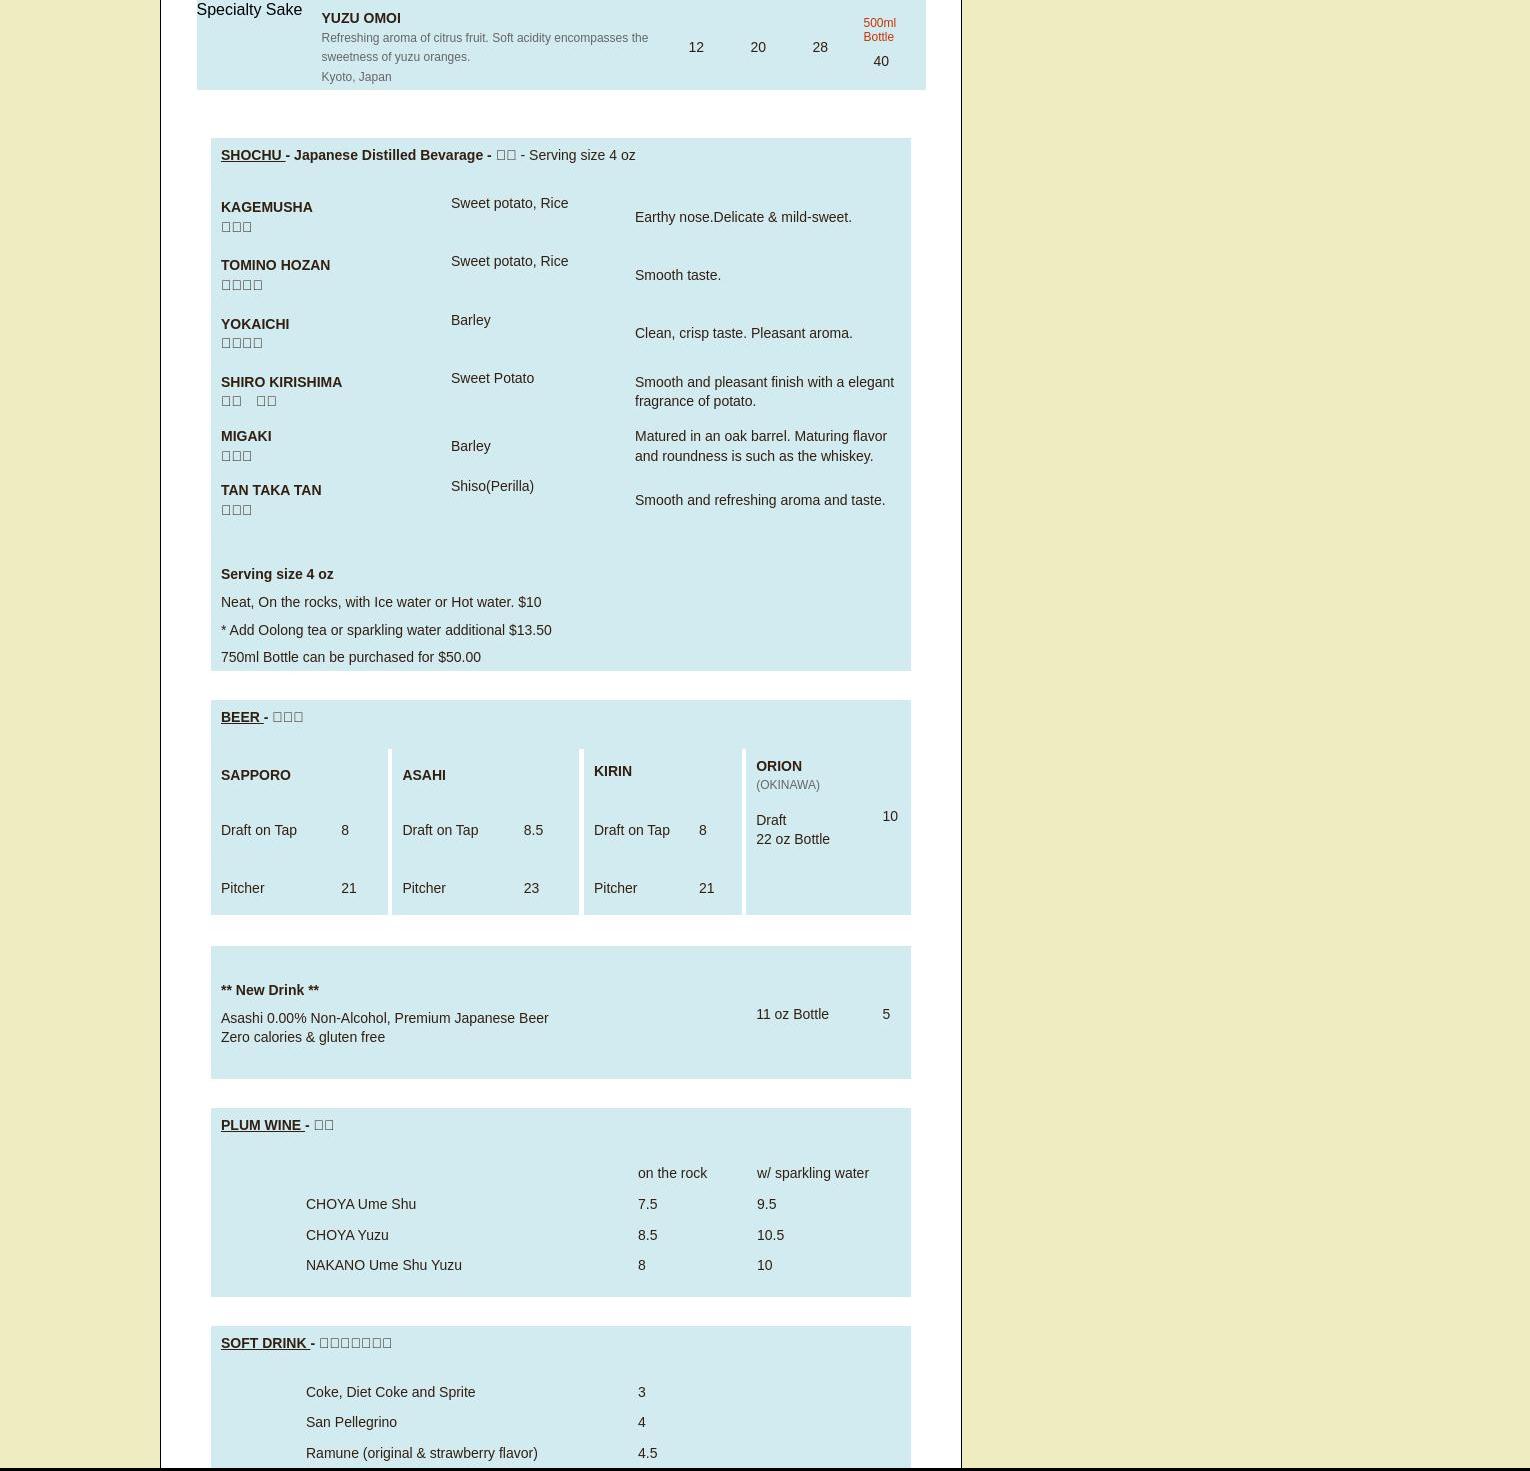The height and width of the screenshot is (1471, 1530).
Task: Click the '(OKINAWA)' label under Orion
Action: (x=788, y=785)
